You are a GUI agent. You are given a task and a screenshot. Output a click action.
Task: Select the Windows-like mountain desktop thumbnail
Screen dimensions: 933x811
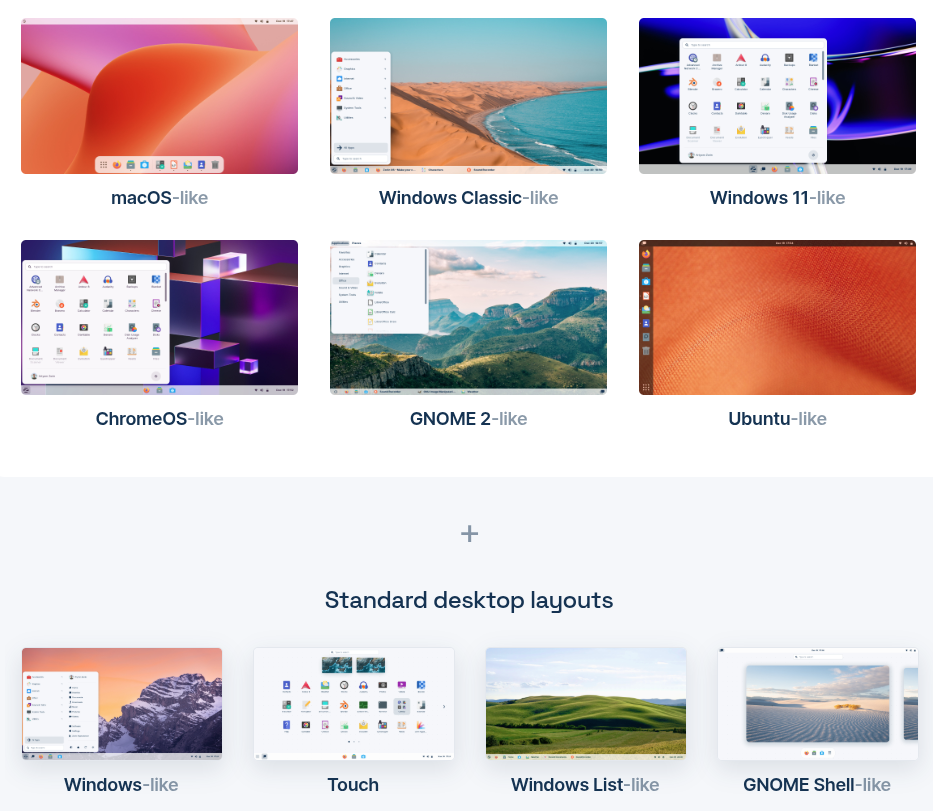click(x=122, y=703)
